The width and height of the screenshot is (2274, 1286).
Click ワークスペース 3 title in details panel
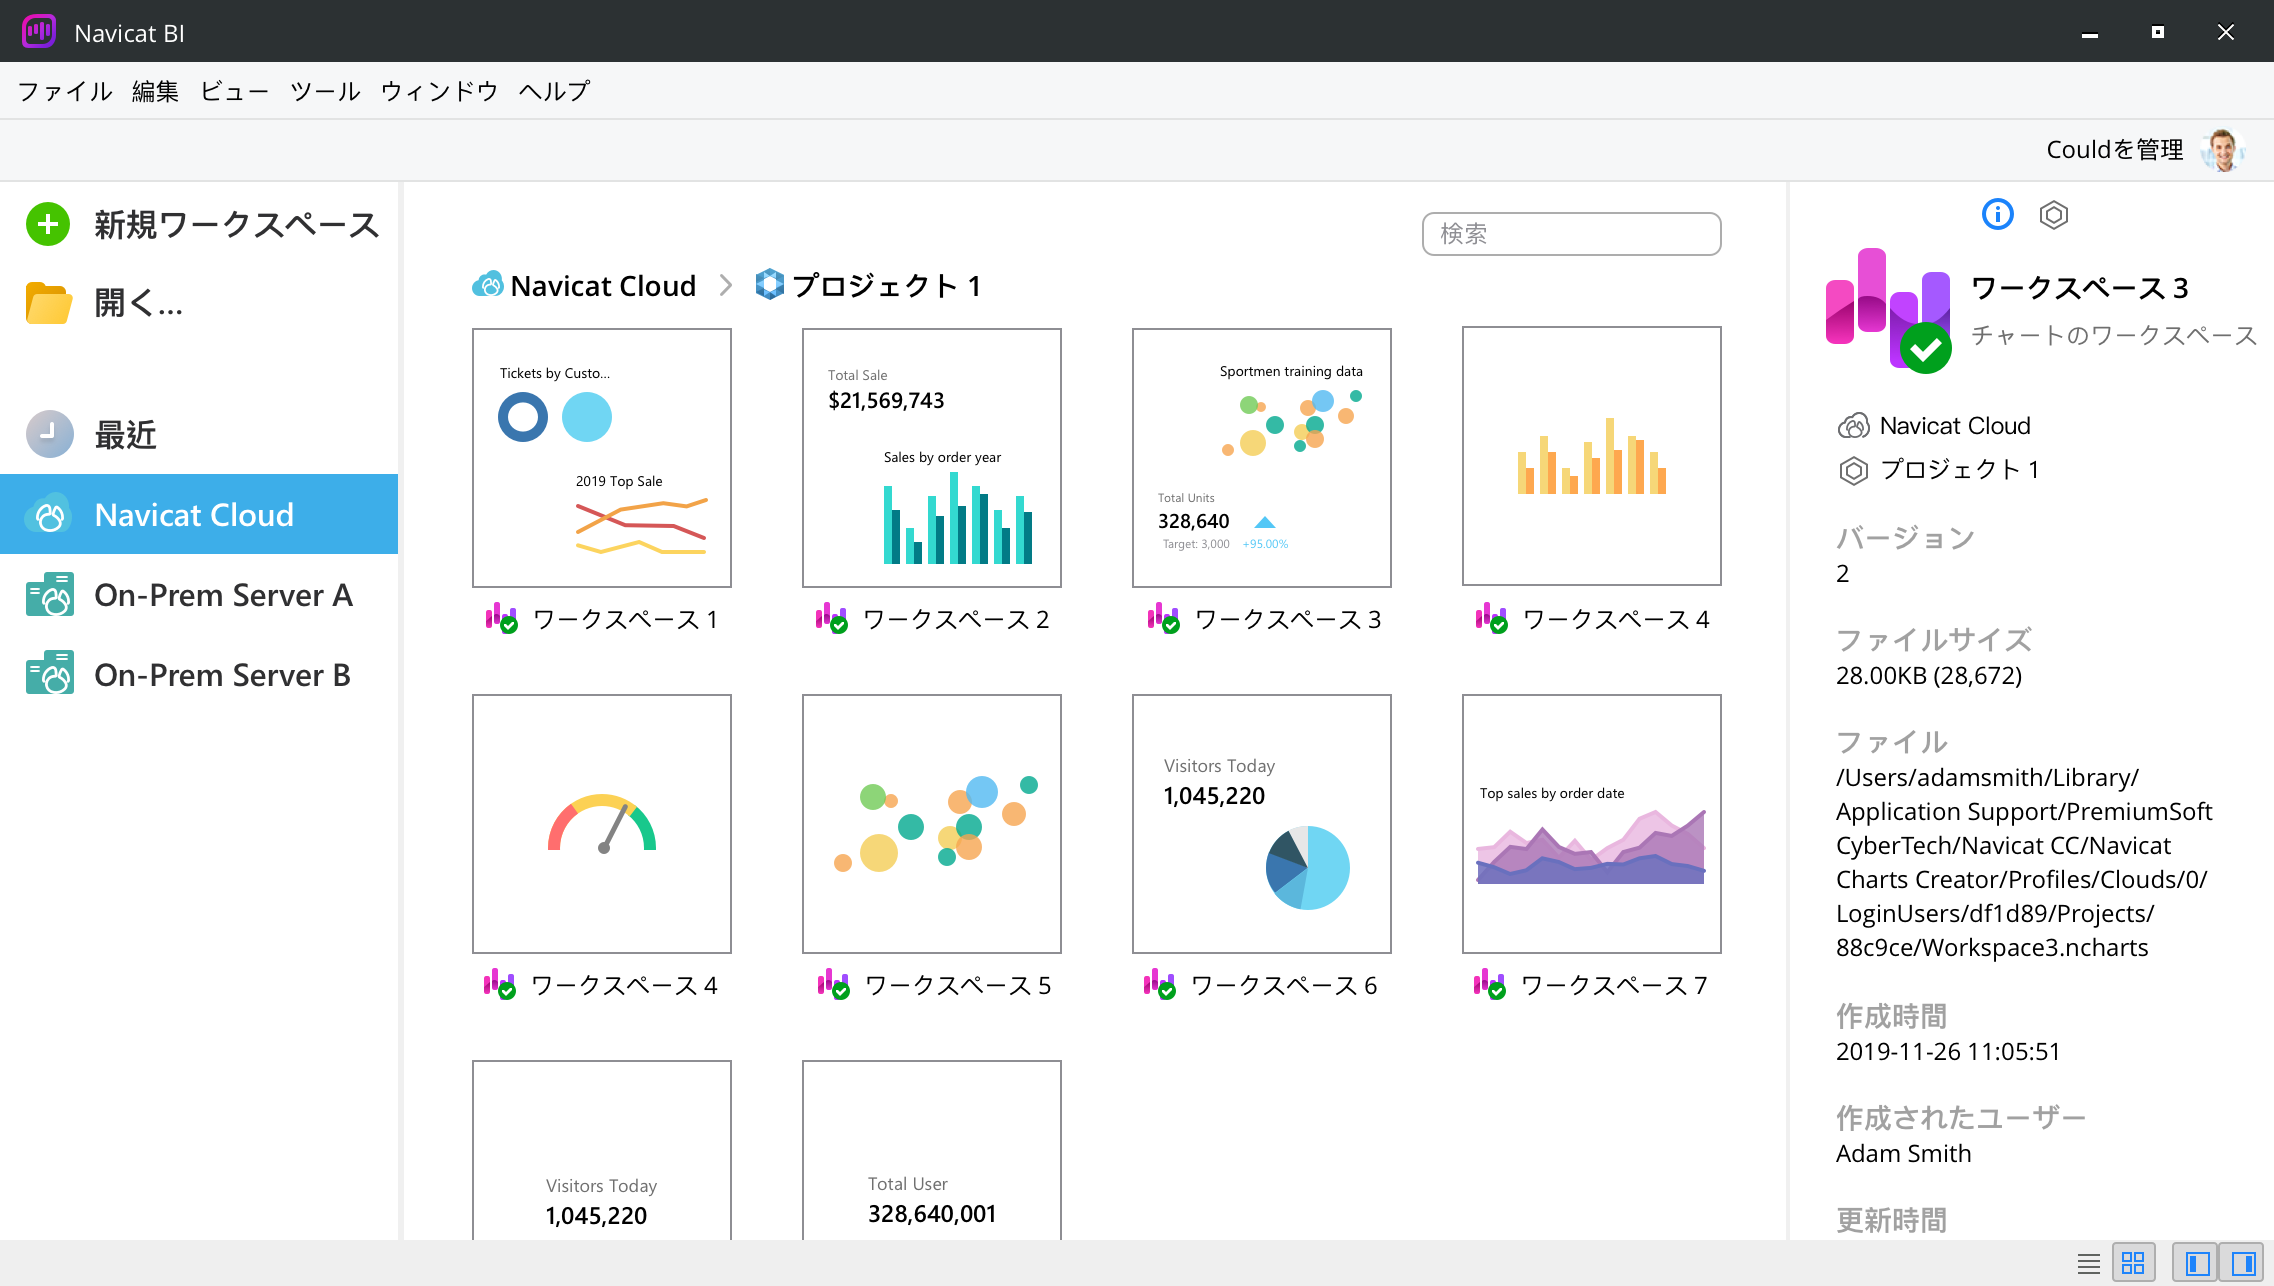coord(2079,288)
